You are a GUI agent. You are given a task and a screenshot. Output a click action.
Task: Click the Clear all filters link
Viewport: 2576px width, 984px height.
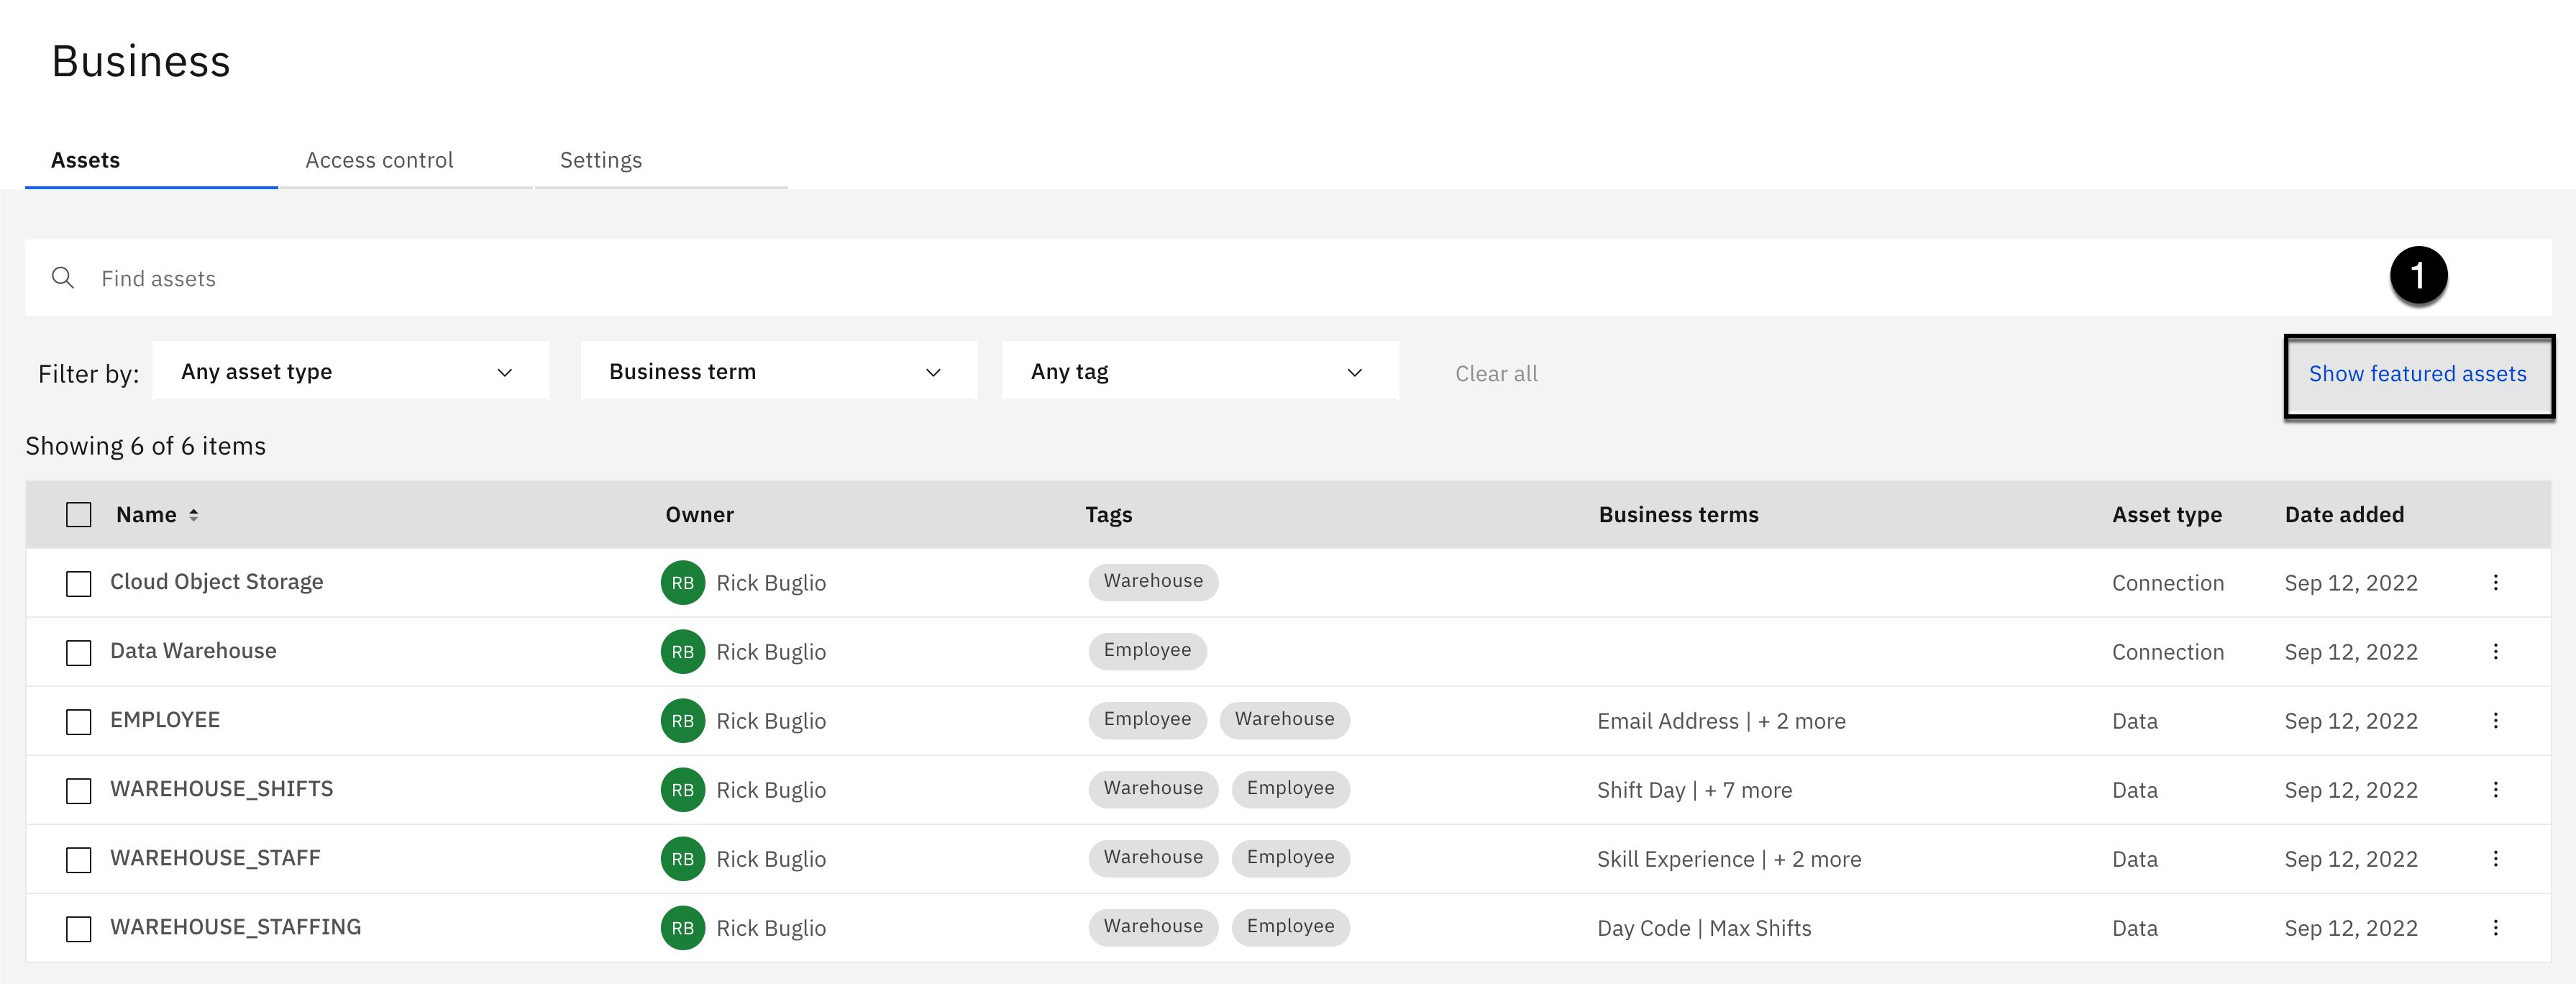pos(1496,374)
